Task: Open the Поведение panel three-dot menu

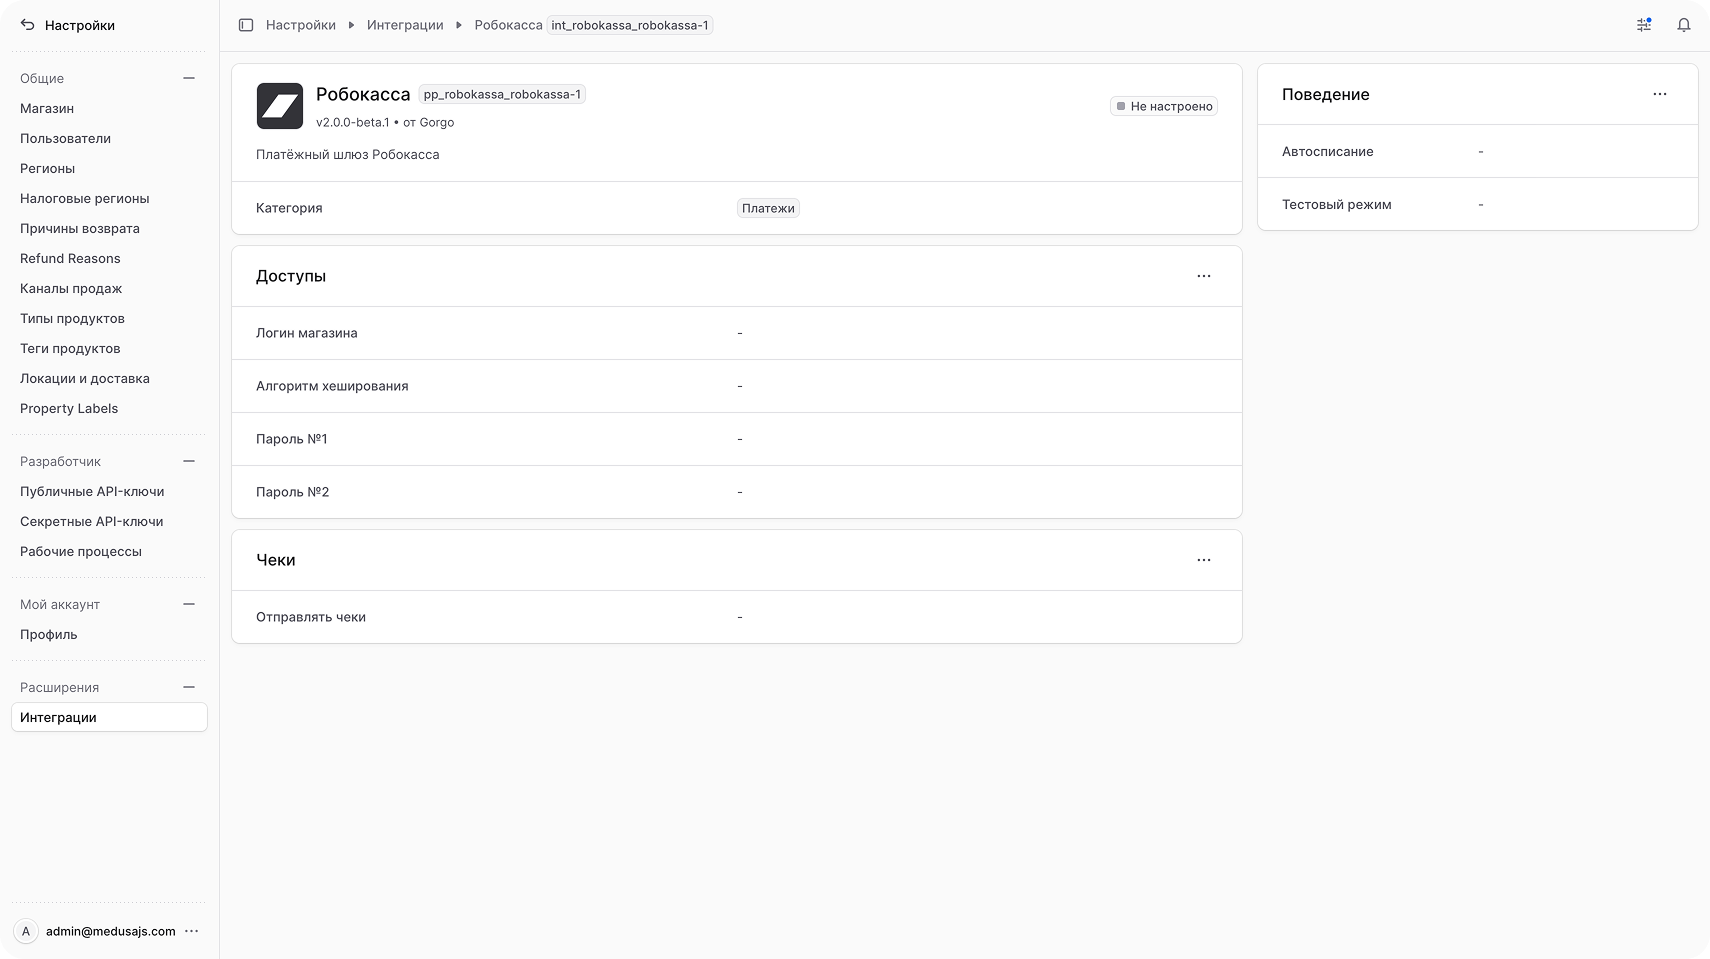Action: pos(1660,94)
